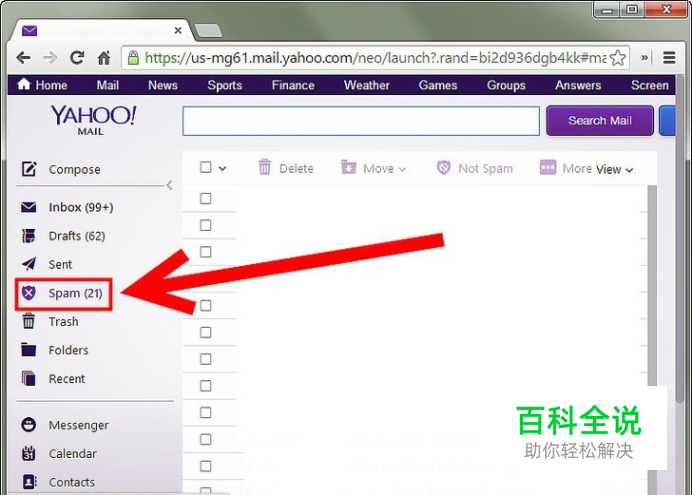Open select-all dropdown arrow beside checkbox
Image resolution: width=692 pixels, height=495 pixels.
(x=222, y=168)
